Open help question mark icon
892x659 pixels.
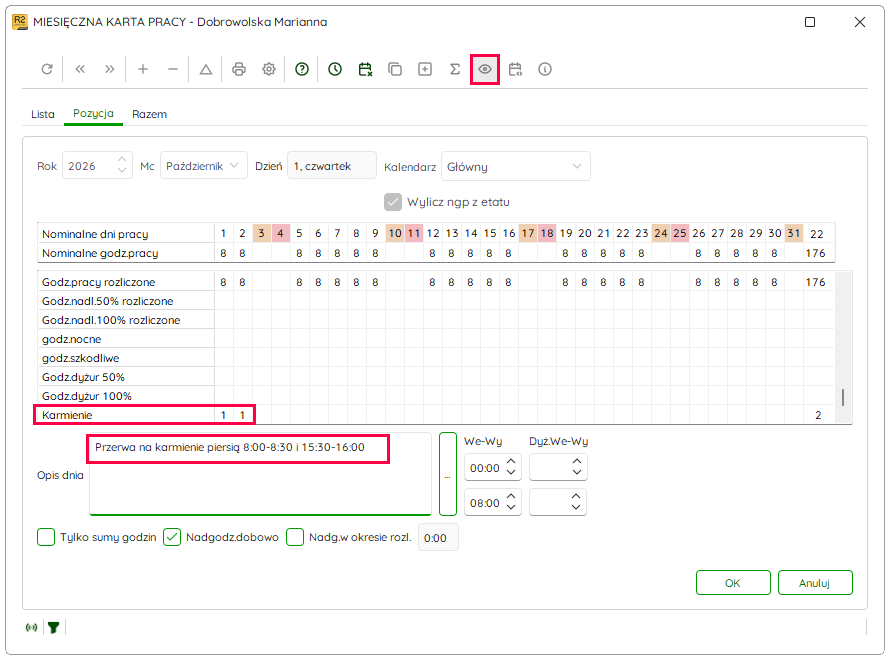tap(302, 69)
